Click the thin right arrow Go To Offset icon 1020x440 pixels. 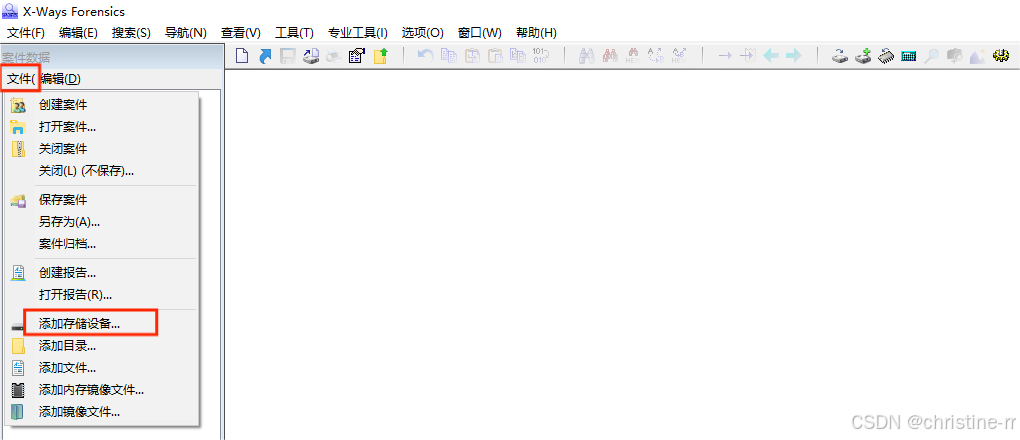pos(725,56)
